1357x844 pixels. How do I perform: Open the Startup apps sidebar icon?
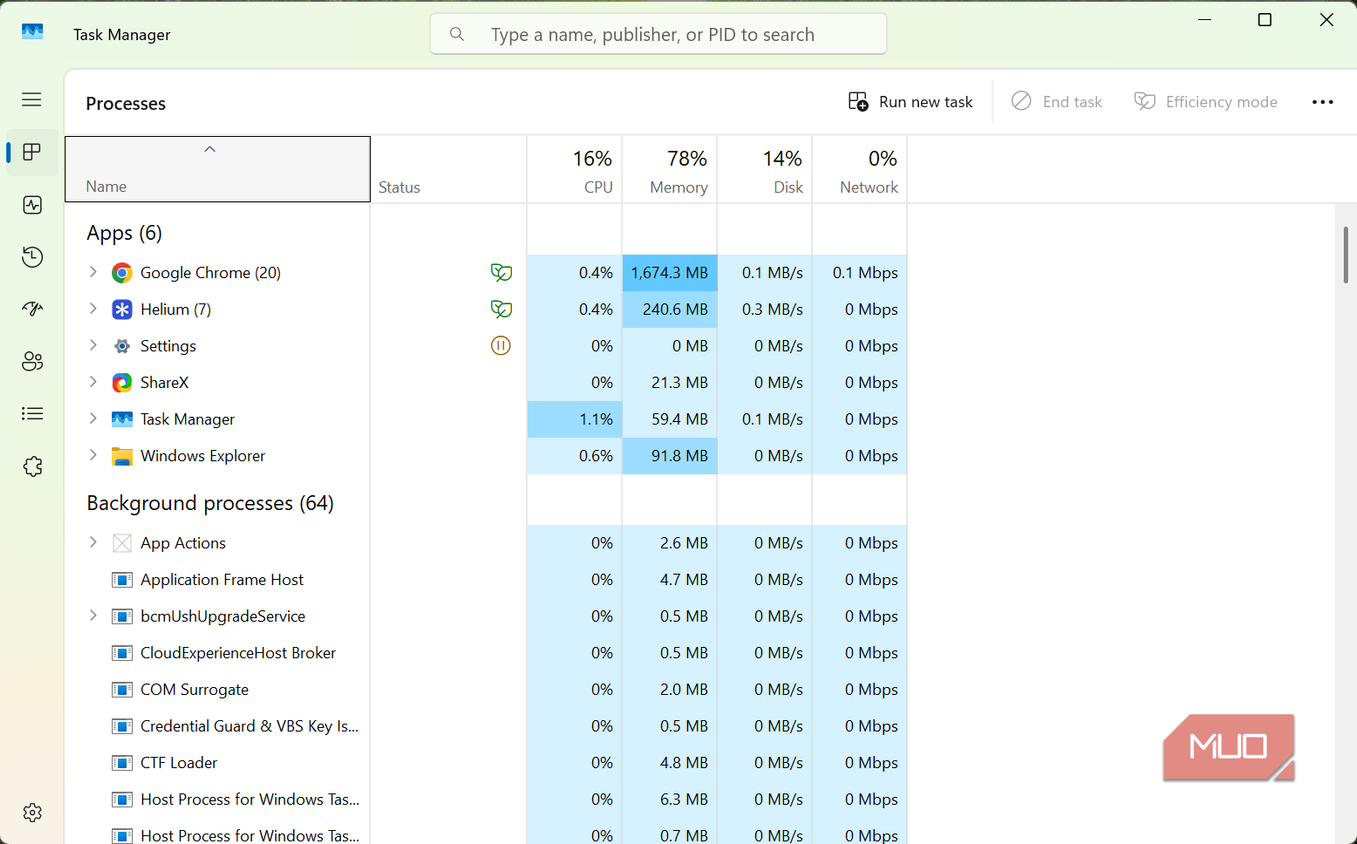tap(32, 309)
